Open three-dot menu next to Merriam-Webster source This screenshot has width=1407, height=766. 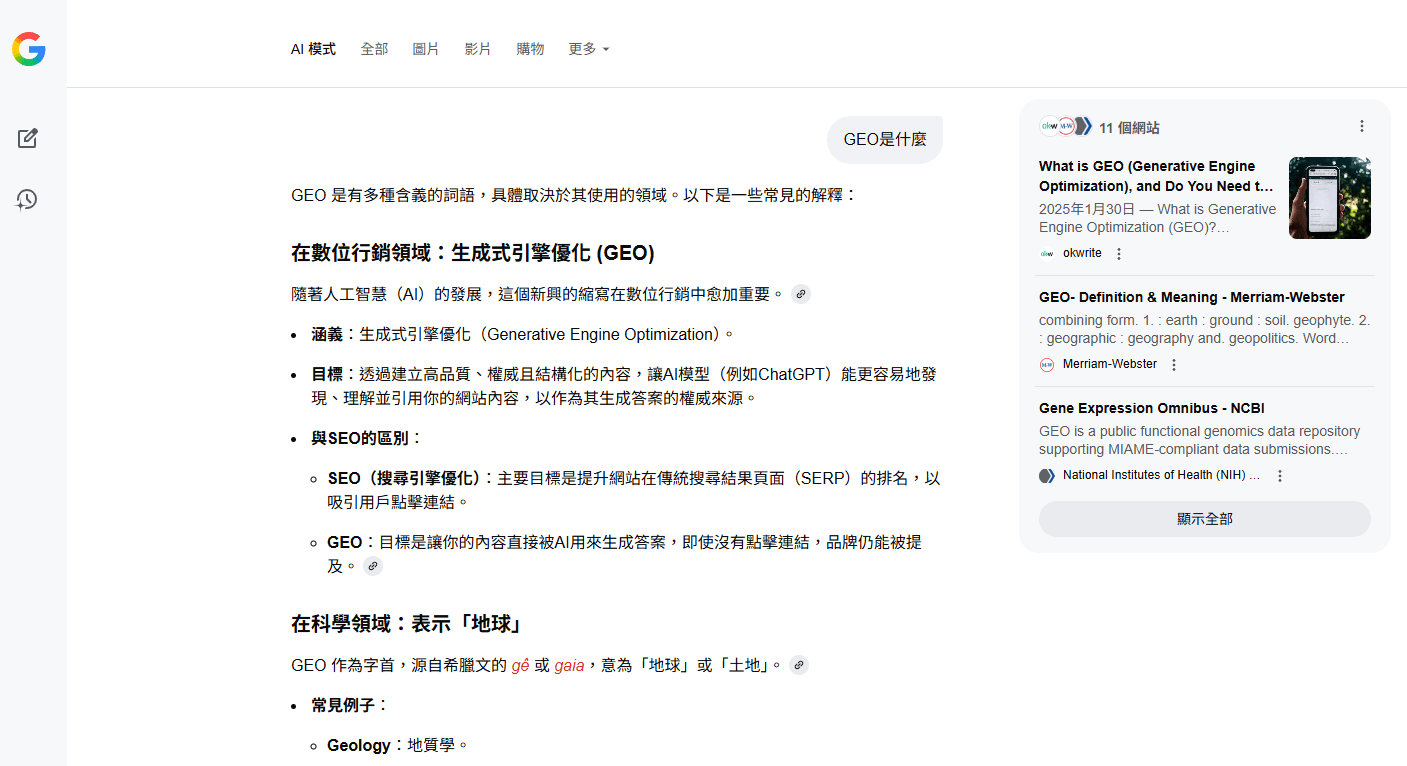(x=1174, y=365)
